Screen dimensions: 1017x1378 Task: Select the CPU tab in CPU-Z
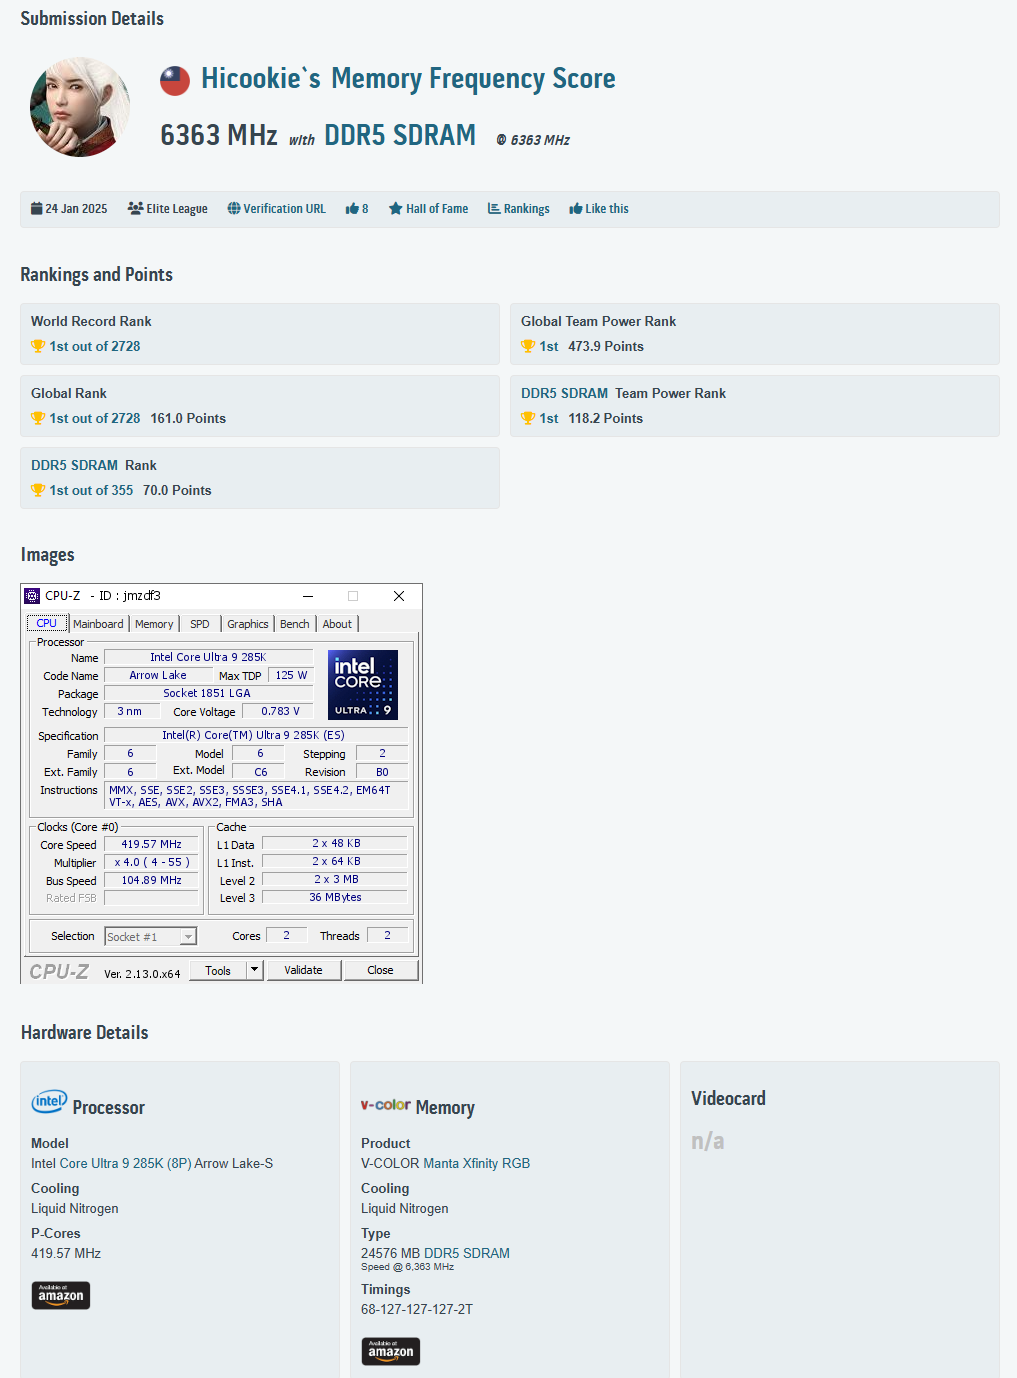47,623
